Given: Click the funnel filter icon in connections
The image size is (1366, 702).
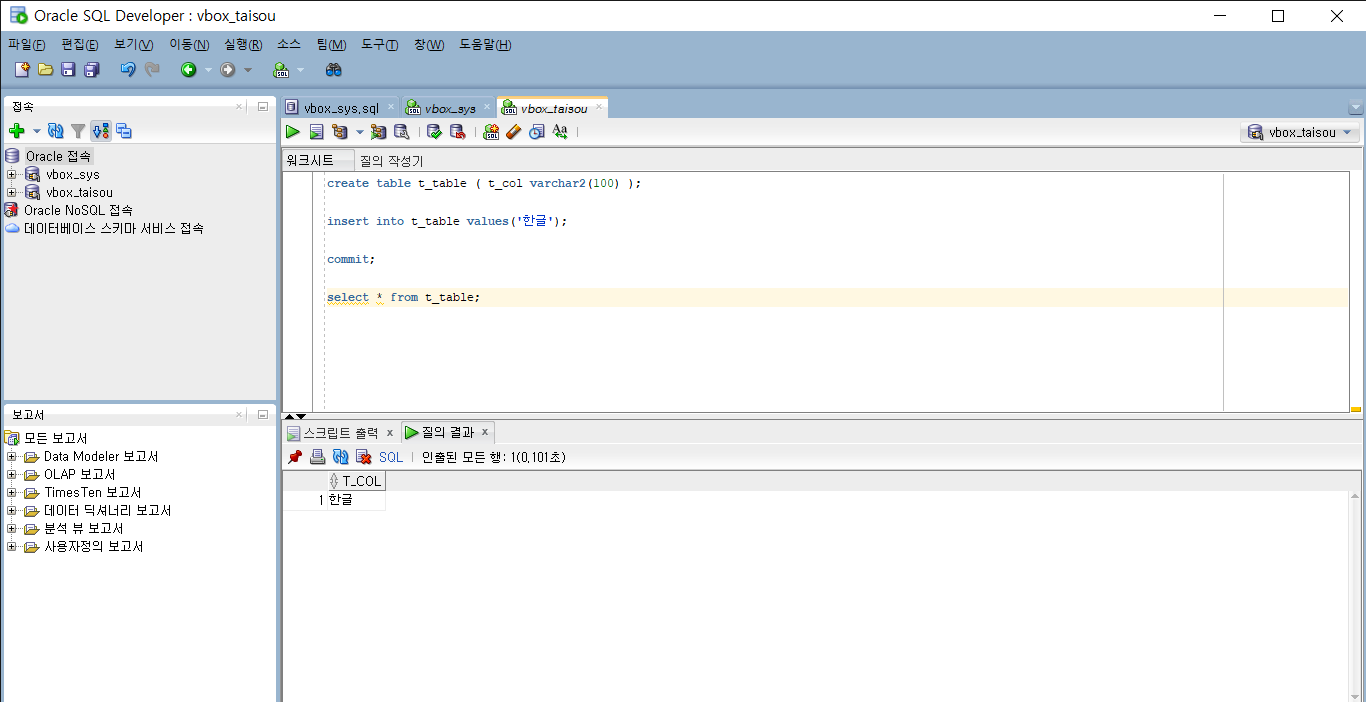Looking at the screenshot, I should (x=77, y=131).
